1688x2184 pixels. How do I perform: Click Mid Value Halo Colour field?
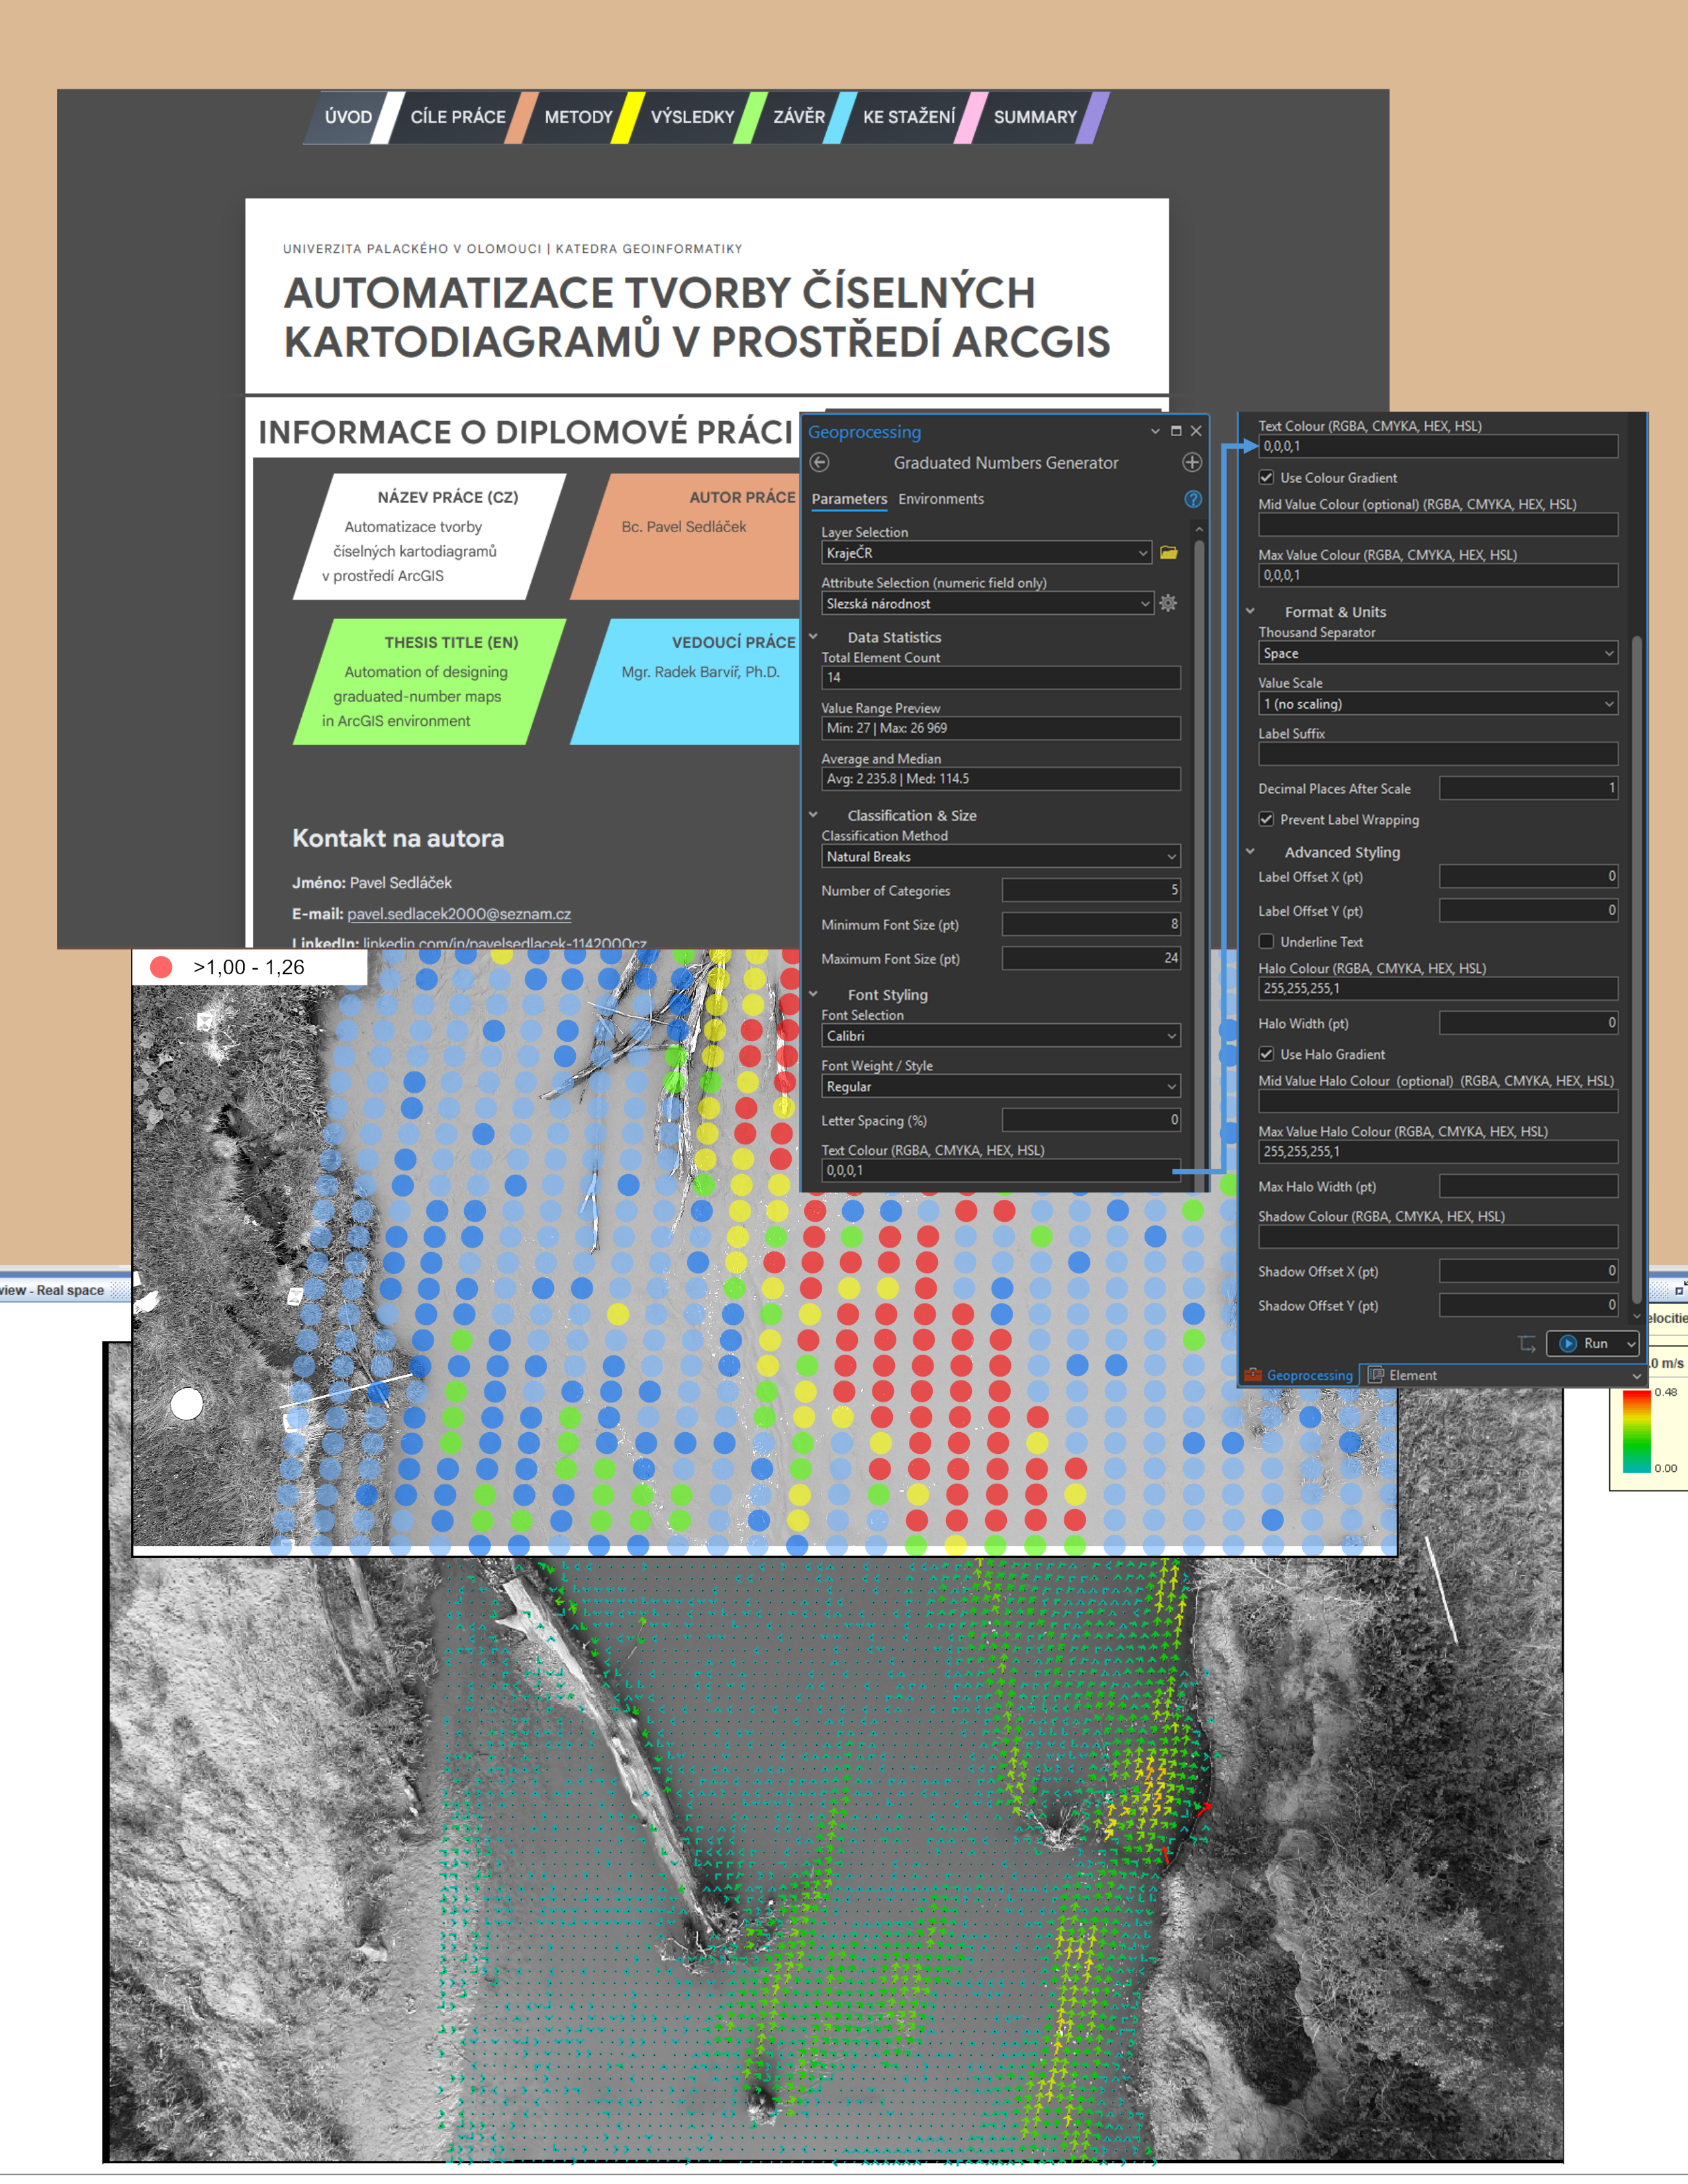(x=1438, y=1101)
